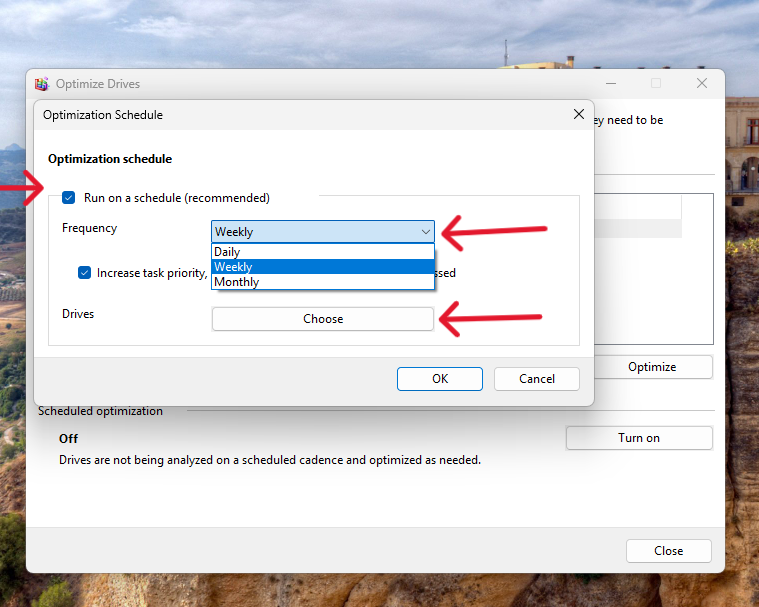This screenshot has height=607, width=759.
Task: Close the Optimization Schedule dialog with X
Action: 578,114
